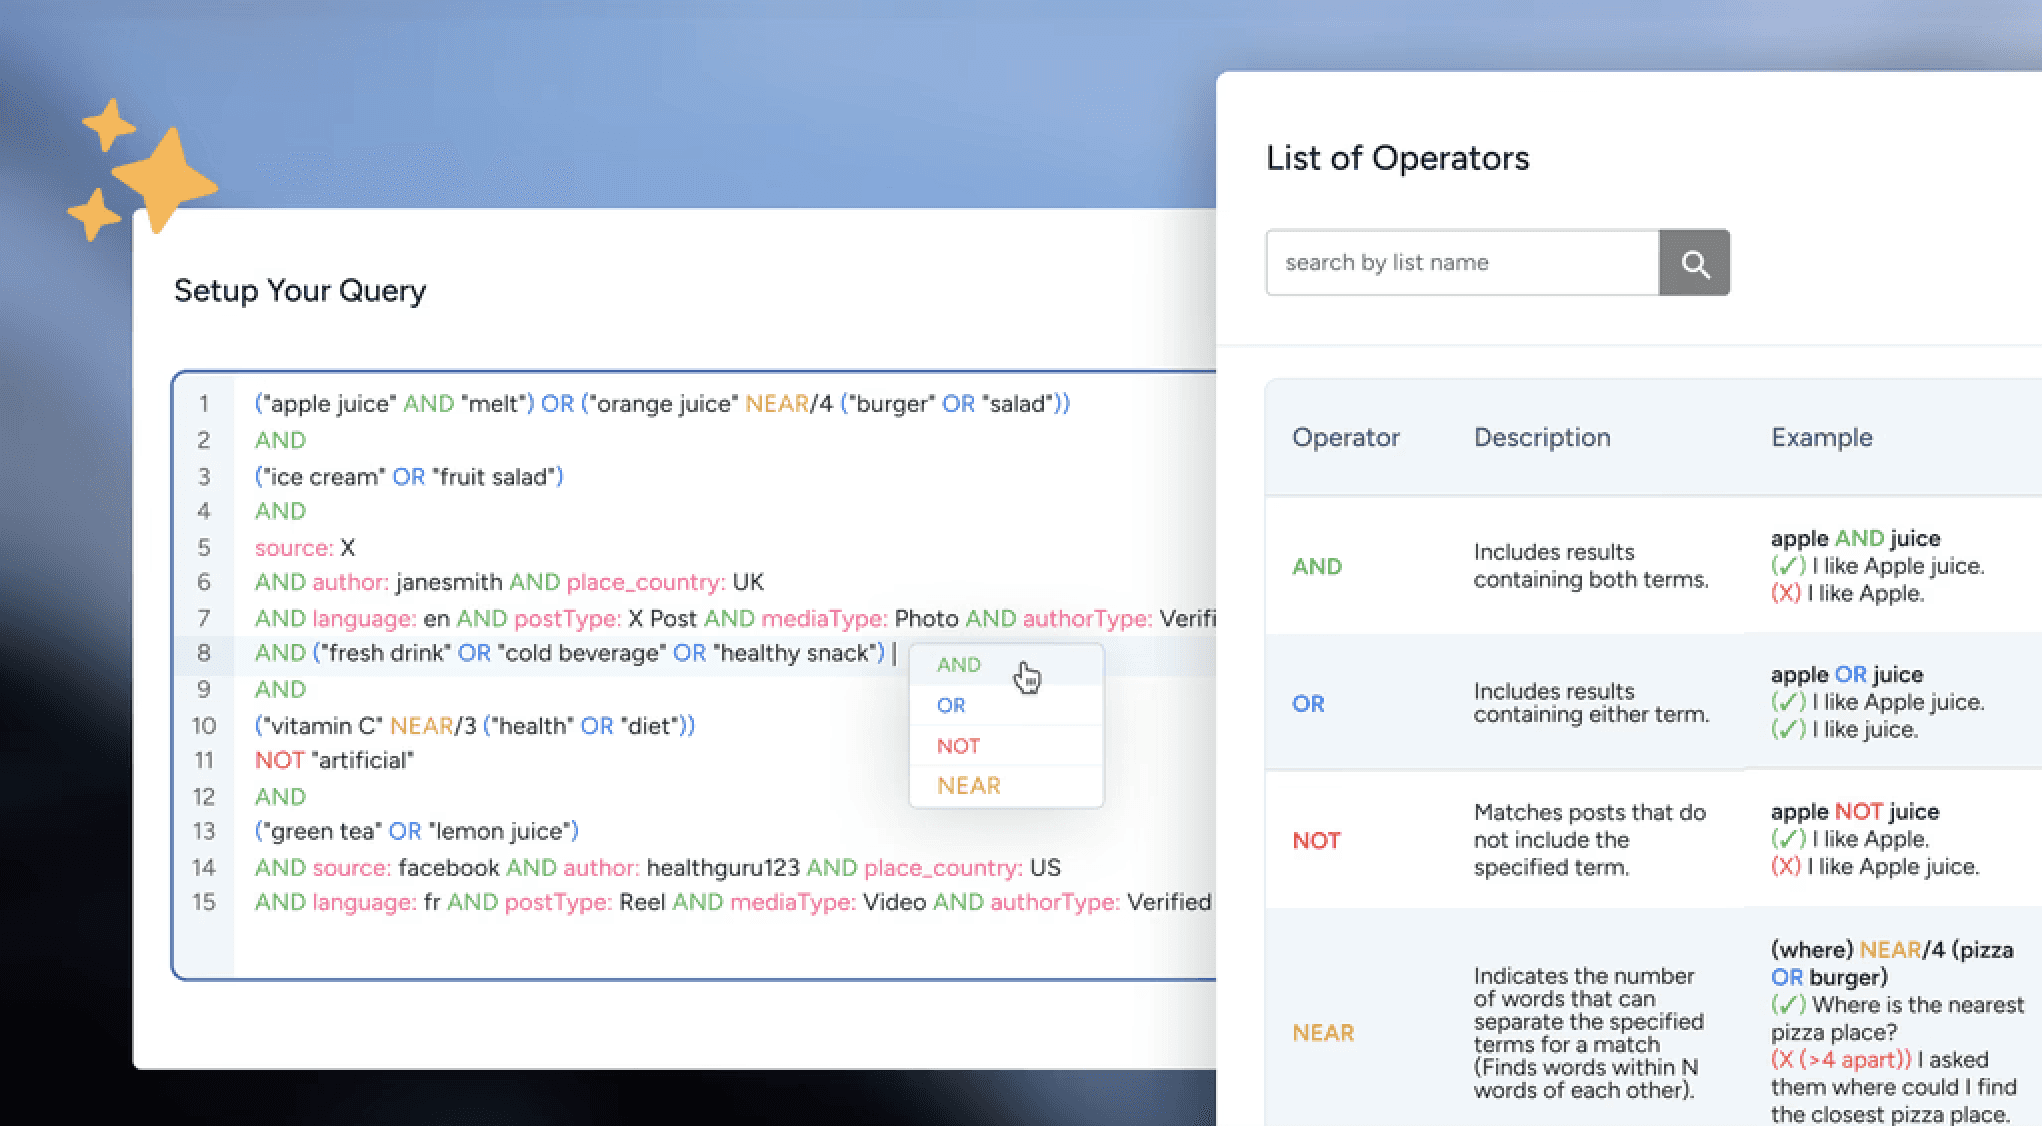Click the 'source:' keyword on line 5
2042x1126 pixels.
click(293, 548)
